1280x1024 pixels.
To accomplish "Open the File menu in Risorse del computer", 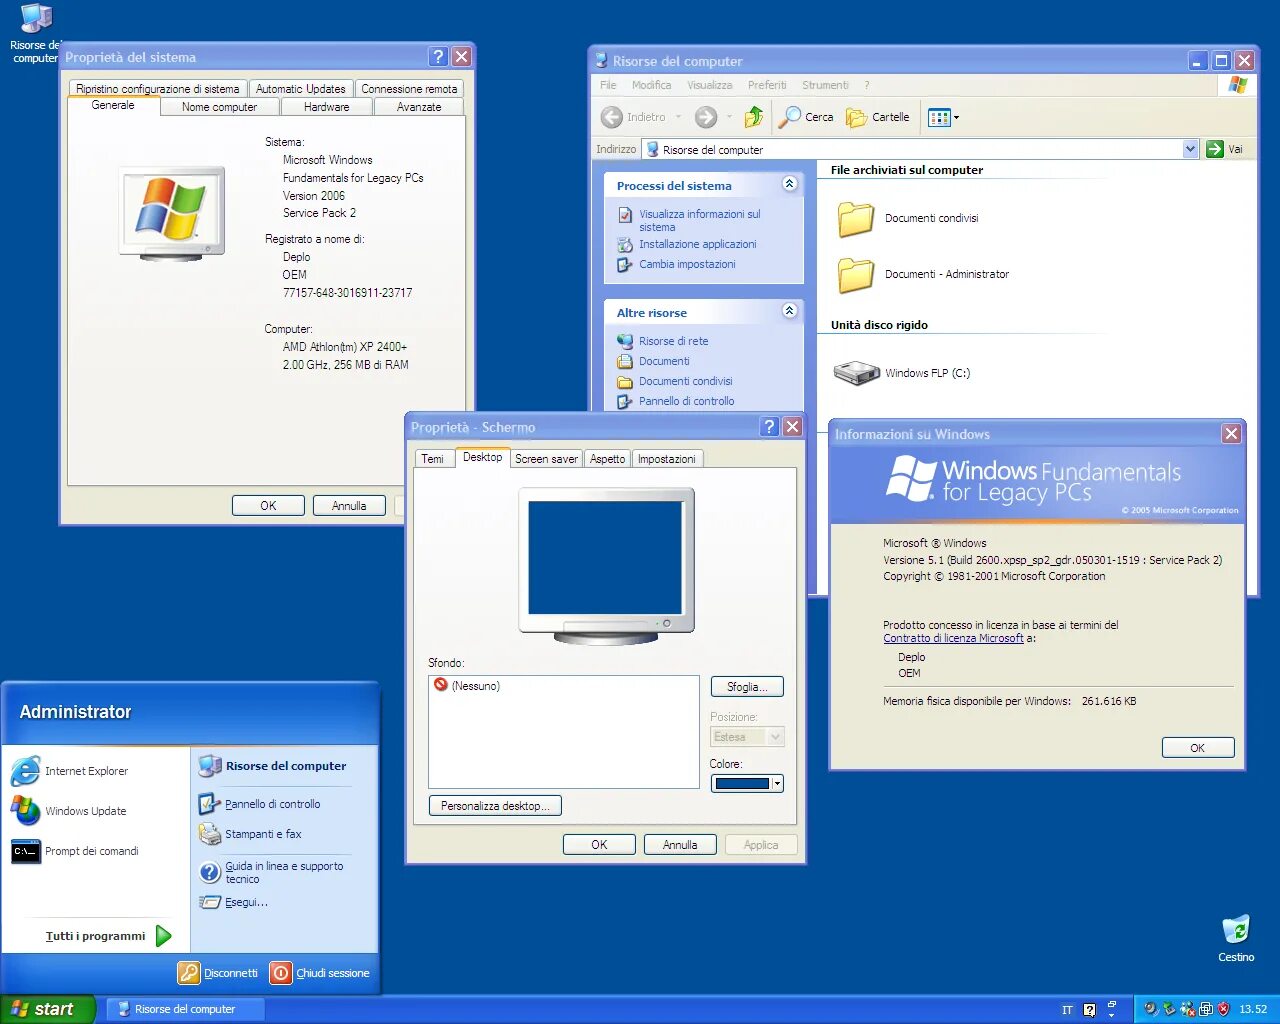I will [x=608, y=85].
